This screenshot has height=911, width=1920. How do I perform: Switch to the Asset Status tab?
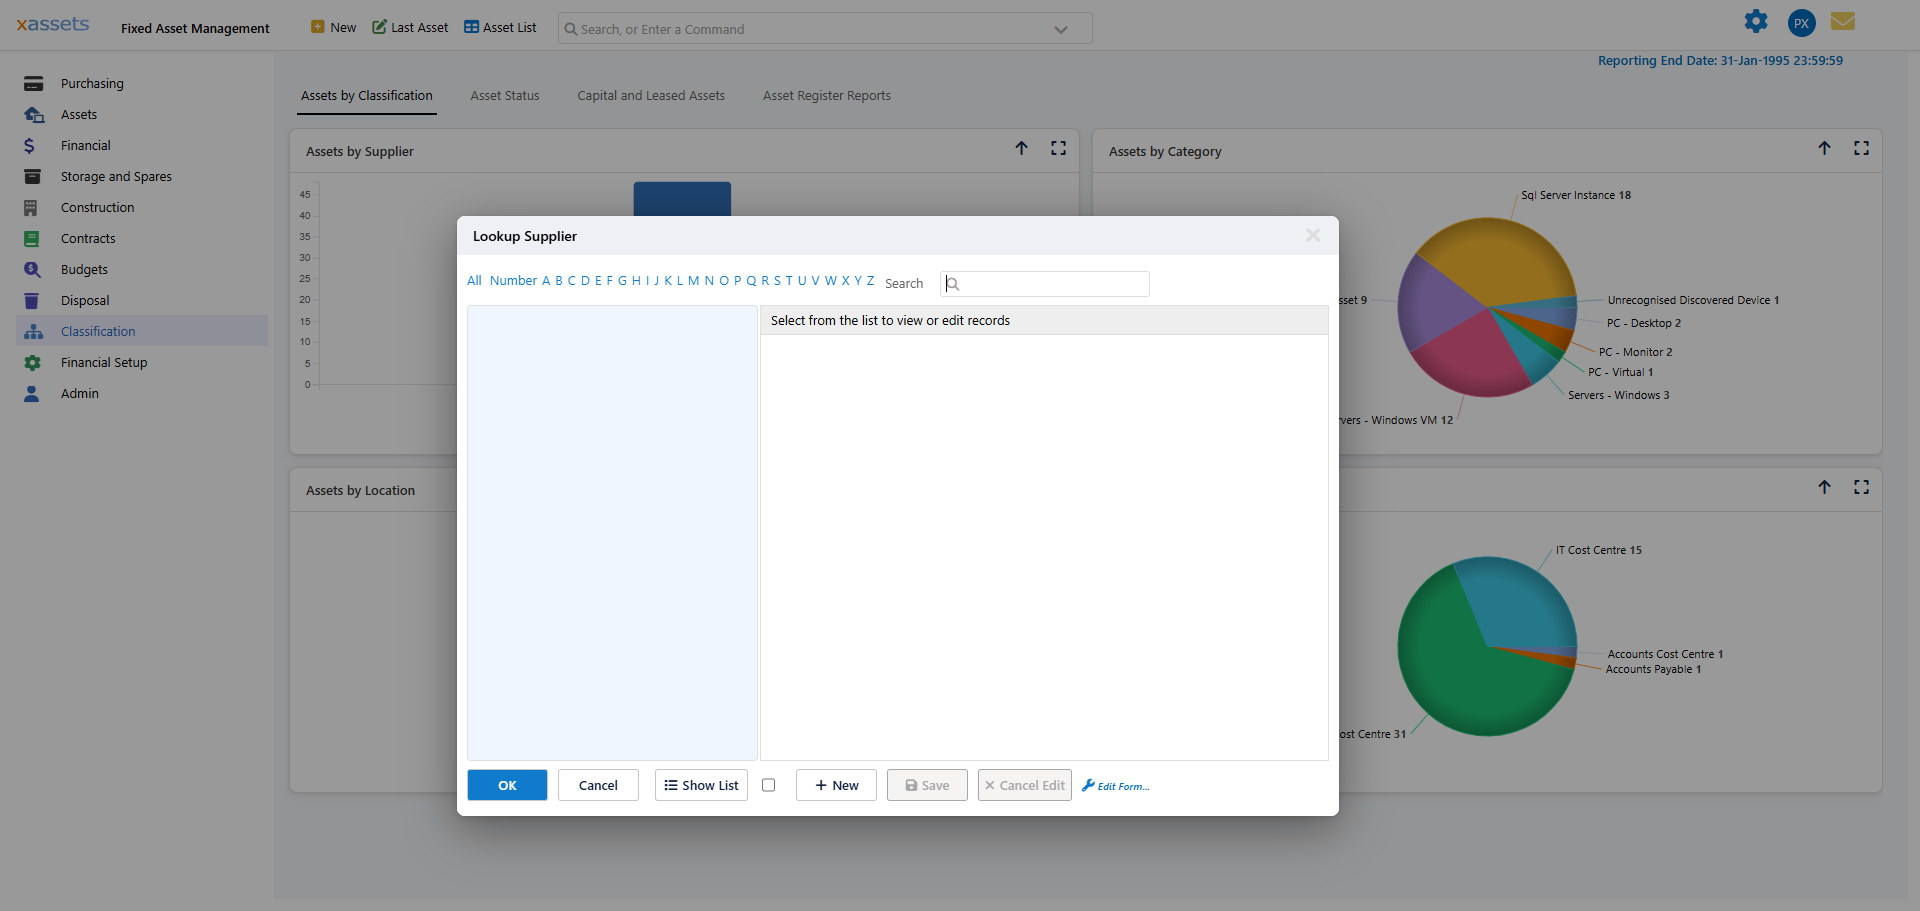(505, 96)
